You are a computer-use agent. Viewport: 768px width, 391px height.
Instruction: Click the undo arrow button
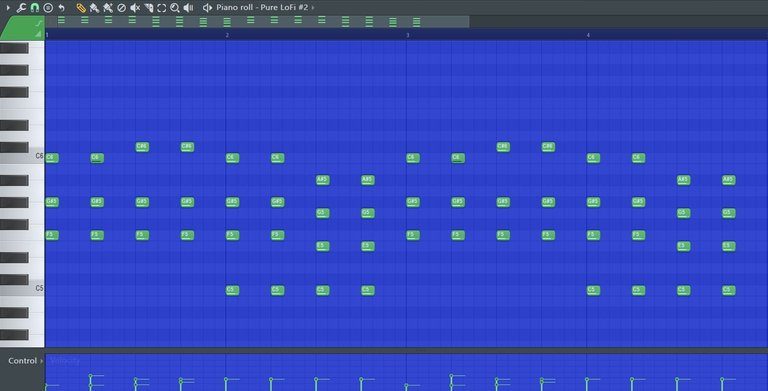pyautogui.click(x=61, y=7)
